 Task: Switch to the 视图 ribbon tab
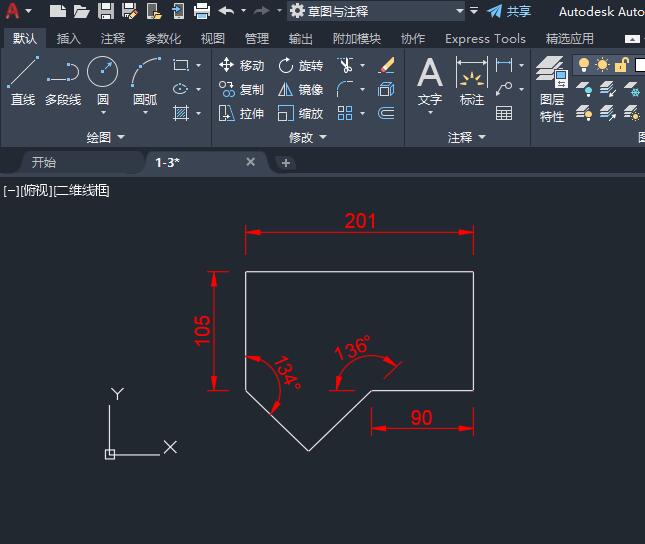pos(213,39)
